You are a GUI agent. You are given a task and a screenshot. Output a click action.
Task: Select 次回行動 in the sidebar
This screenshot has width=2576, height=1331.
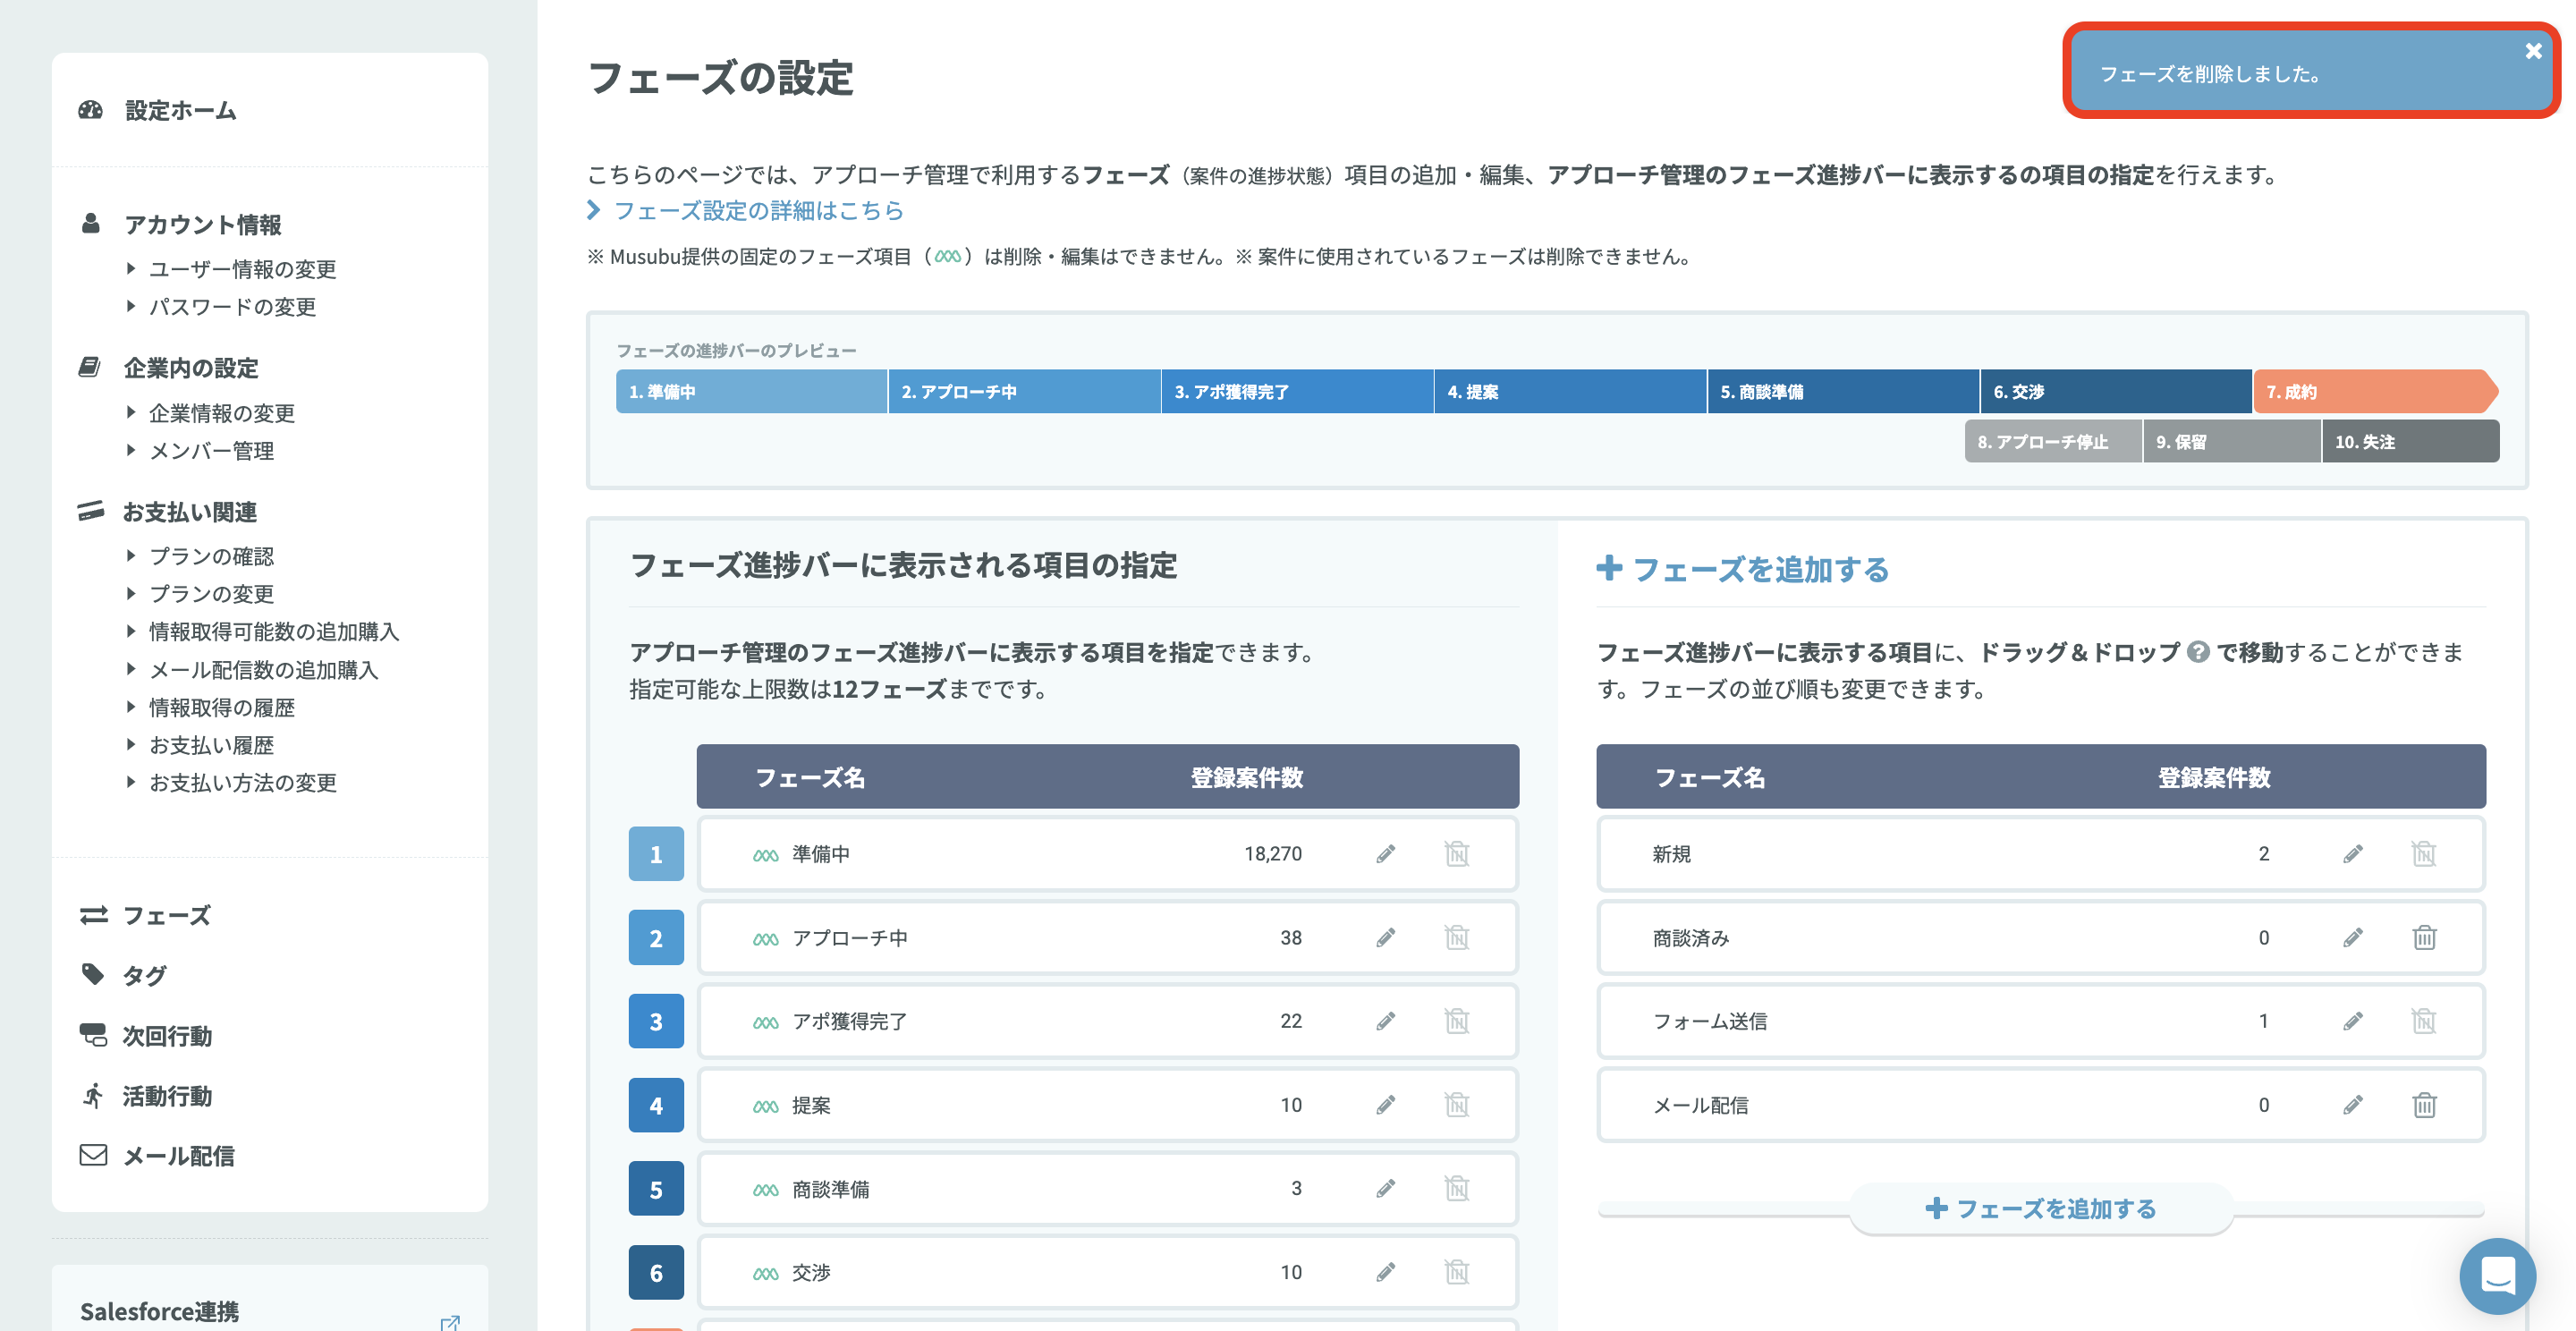(x=166, y=1036)
